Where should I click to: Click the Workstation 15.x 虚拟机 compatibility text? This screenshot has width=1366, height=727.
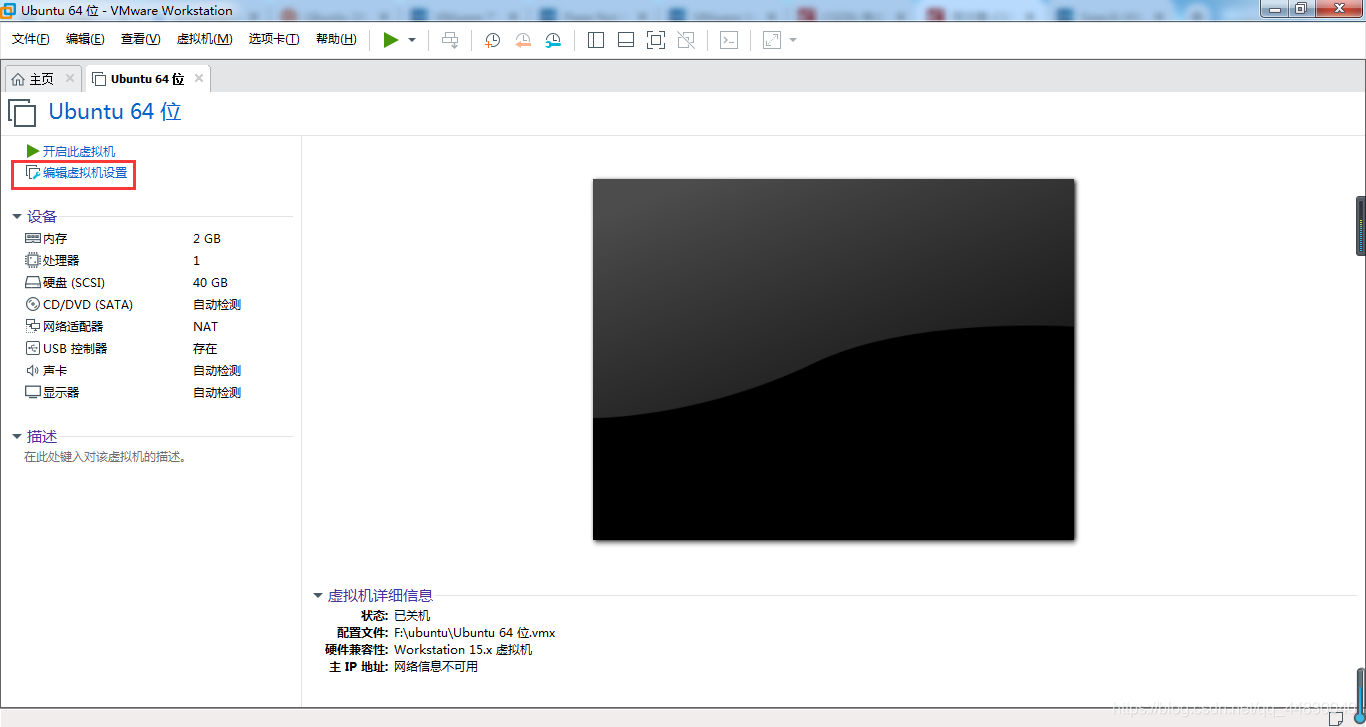[463, 650]
